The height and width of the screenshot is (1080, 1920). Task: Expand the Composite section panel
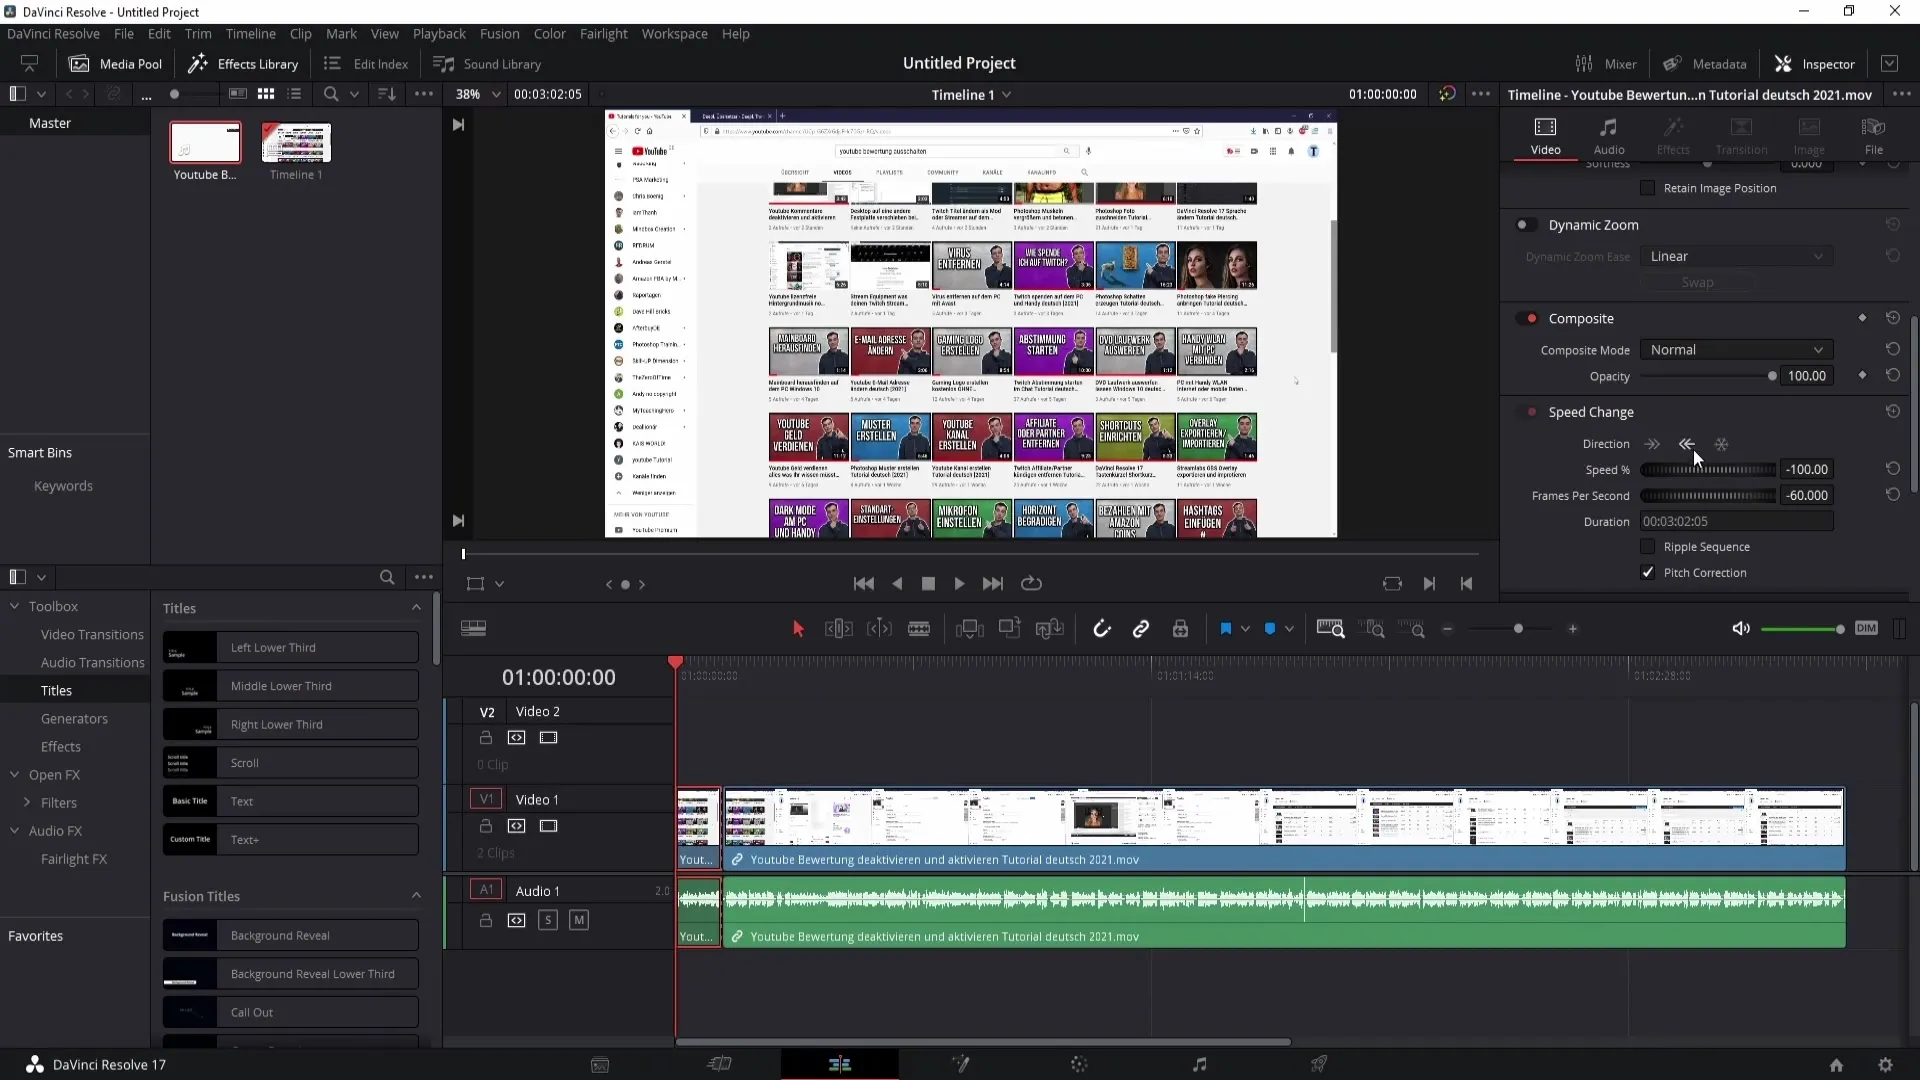pyautogui.click(x=1581, y=318)
